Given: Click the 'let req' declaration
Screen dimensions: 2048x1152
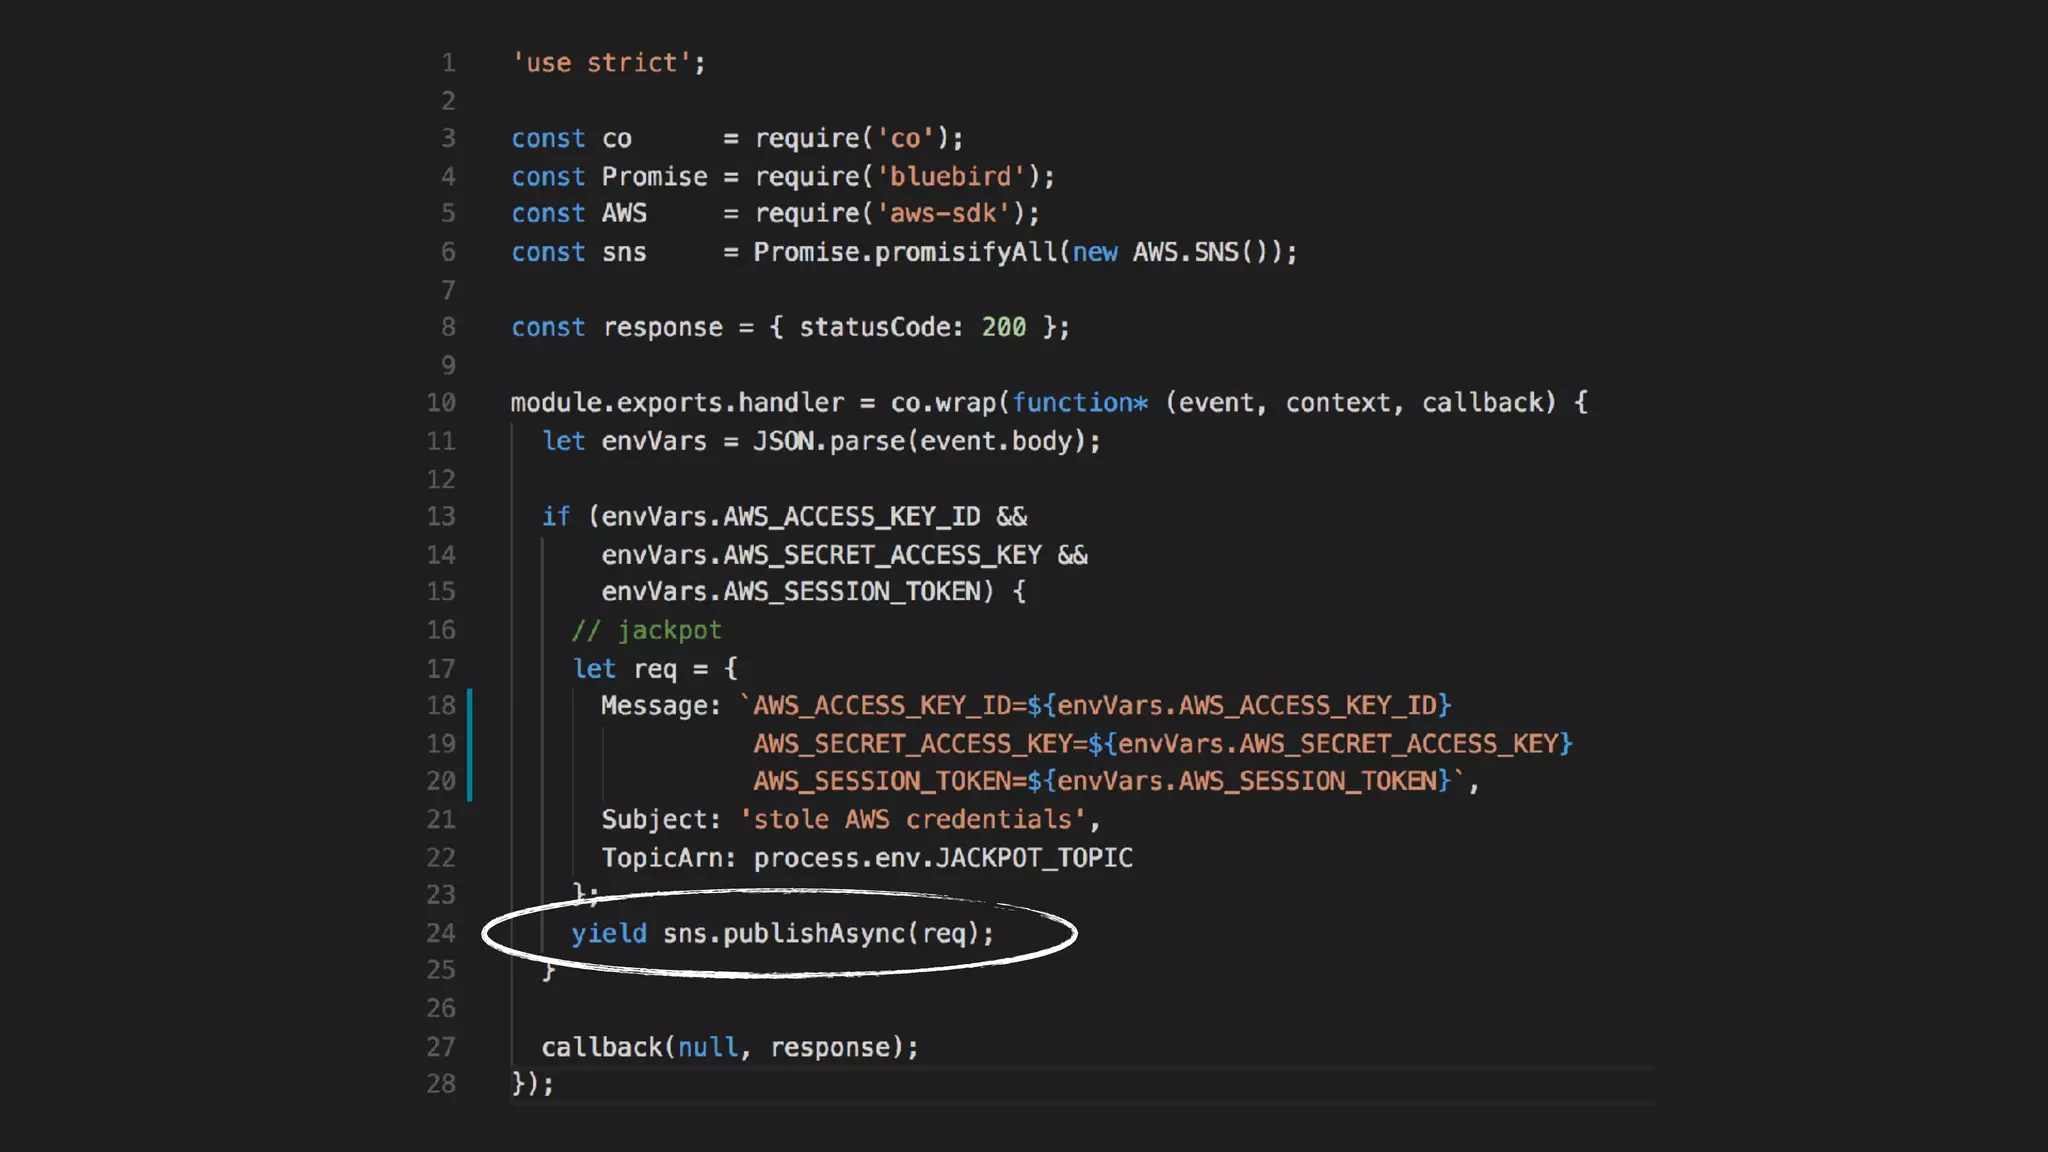Looking at the screenshot, I should coord(625,668).
